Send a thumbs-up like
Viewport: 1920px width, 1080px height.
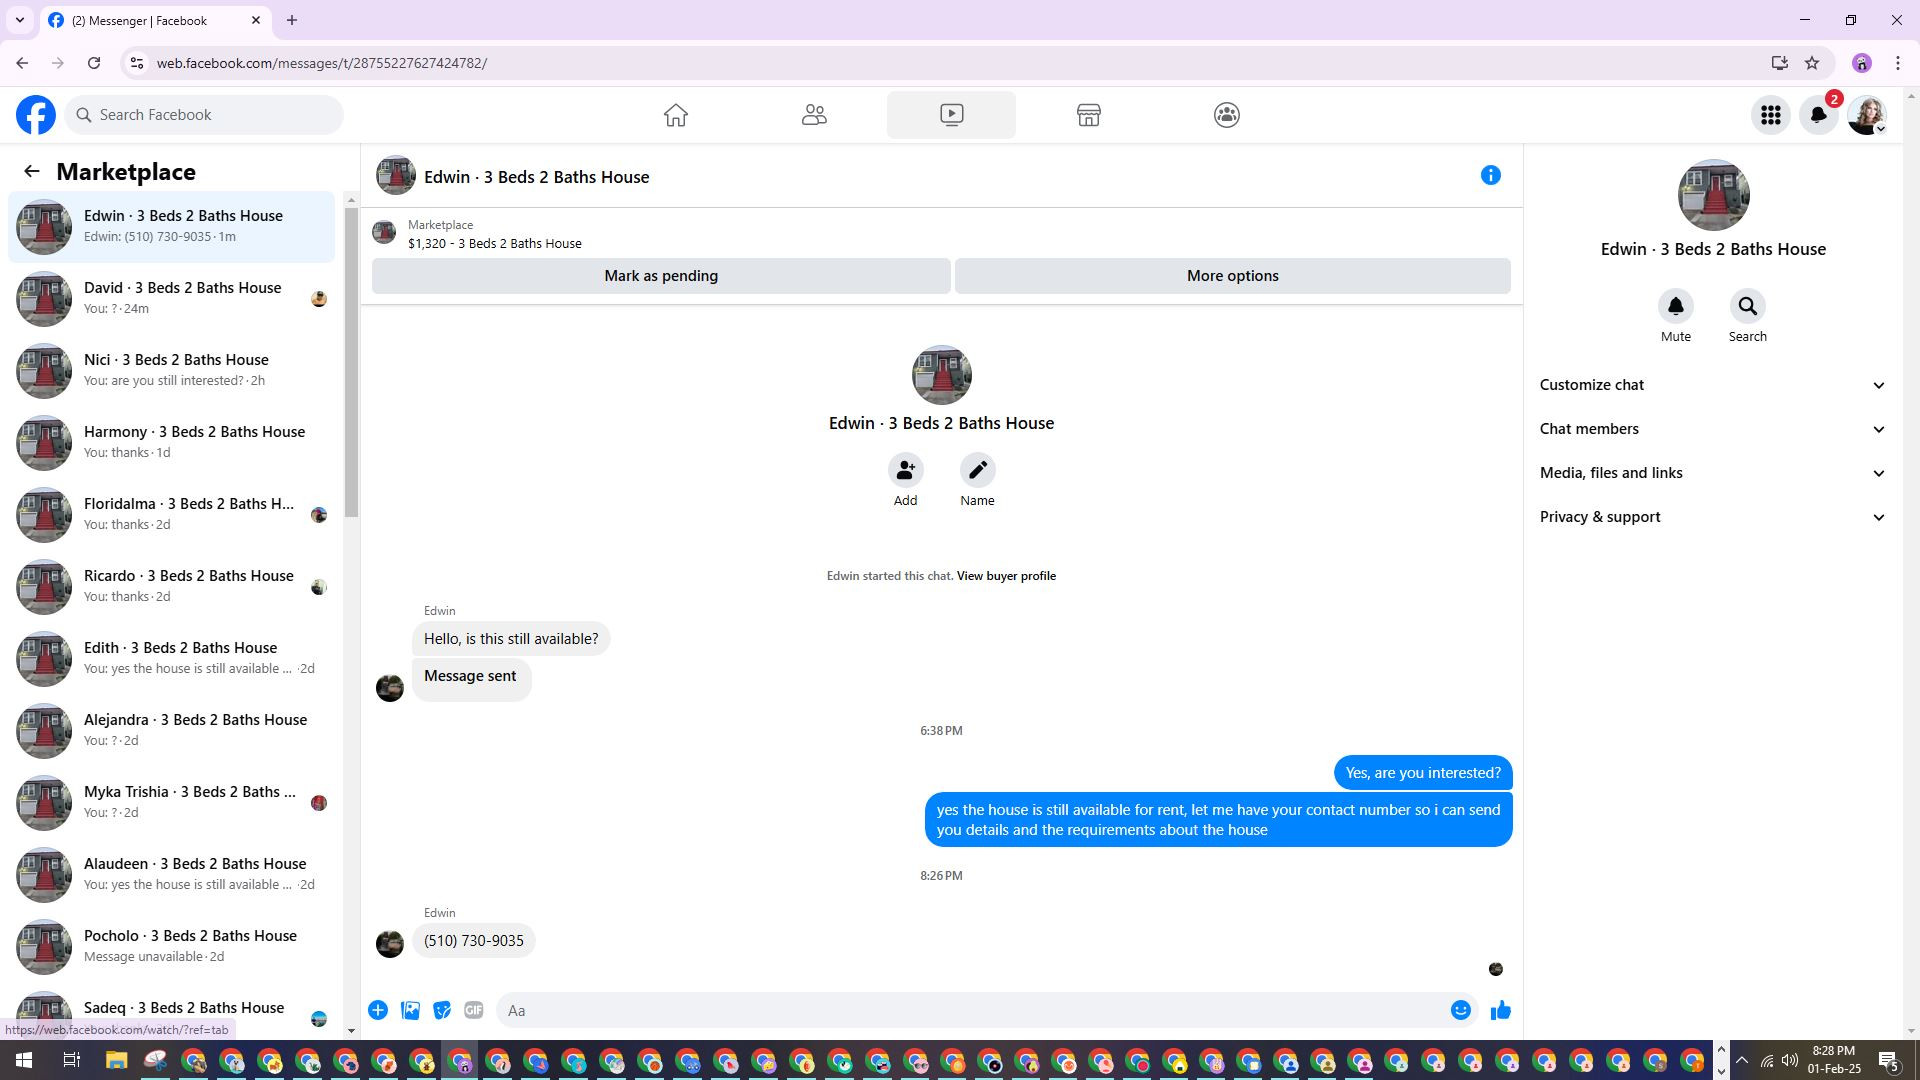[x=1500, y=1010]
